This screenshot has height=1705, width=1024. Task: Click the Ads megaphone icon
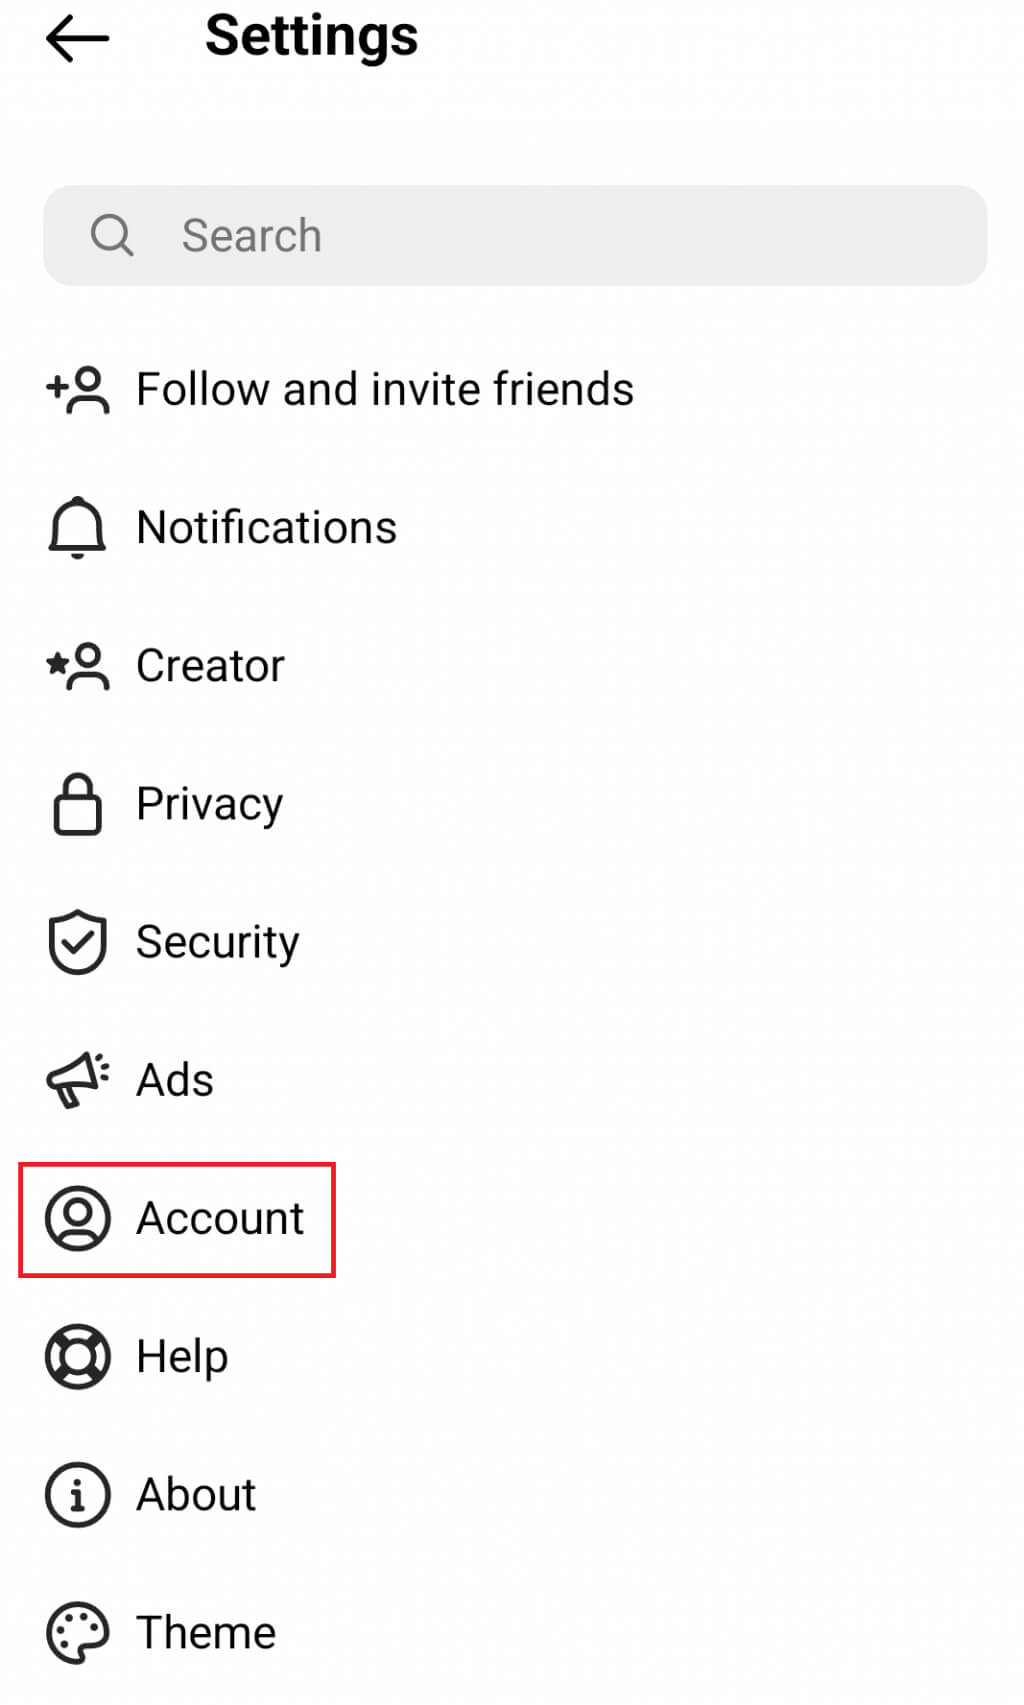click(x=77, y=1080)
